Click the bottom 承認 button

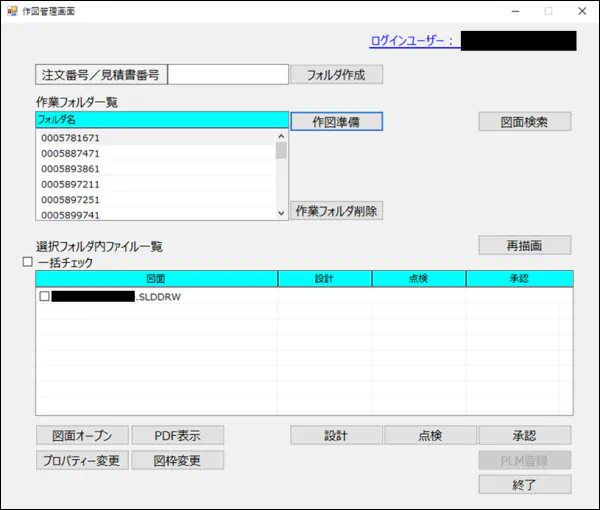(x=525, y=435)
